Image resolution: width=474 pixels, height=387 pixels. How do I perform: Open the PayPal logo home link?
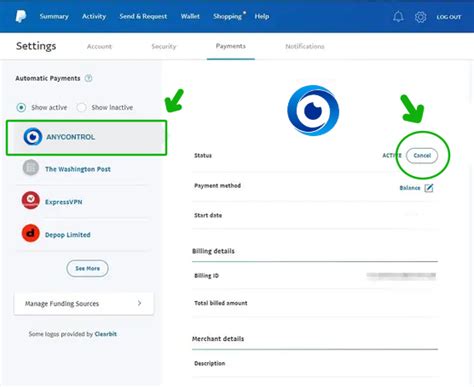pos(21,16)
